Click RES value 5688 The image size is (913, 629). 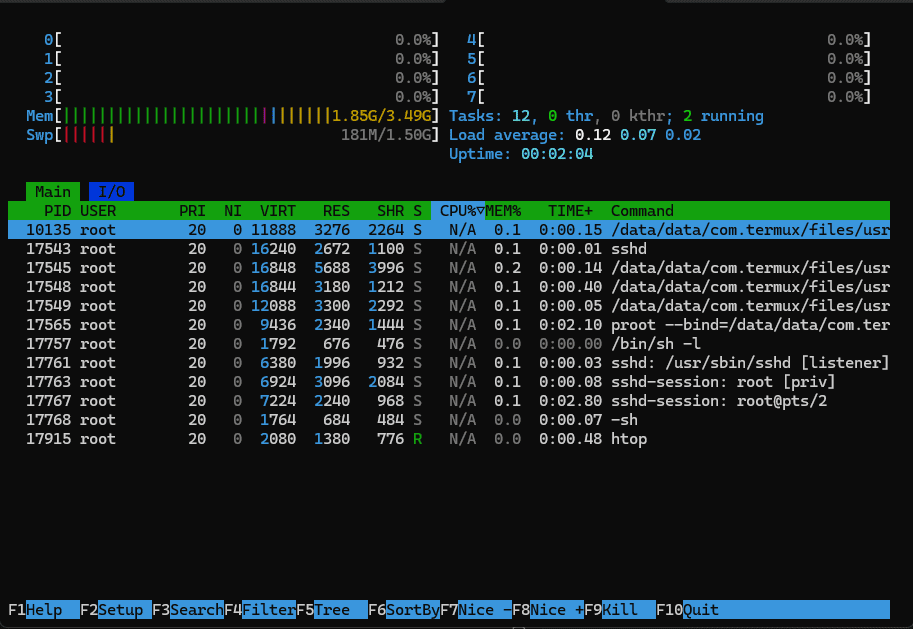332,268
